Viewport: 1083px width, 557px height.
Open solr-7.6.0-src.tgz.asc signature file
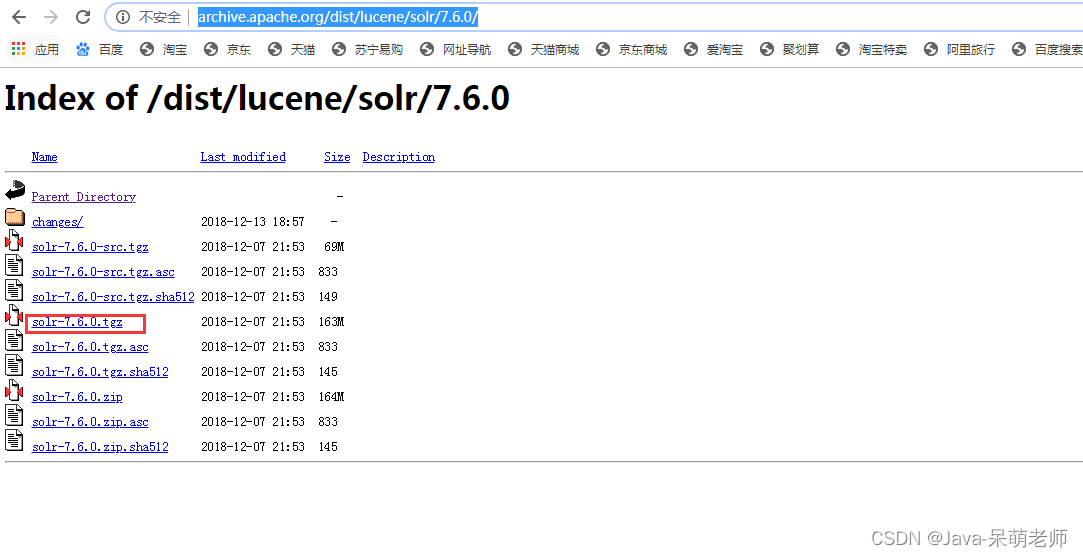tap(103, 272)
